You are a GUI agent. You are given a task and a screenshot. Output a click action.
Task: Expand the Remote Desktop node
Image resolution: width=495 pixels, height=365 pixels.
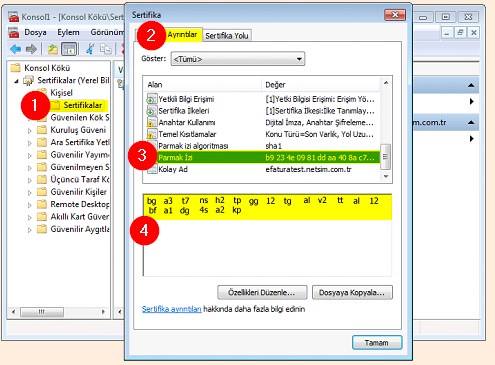pos(30,205)
